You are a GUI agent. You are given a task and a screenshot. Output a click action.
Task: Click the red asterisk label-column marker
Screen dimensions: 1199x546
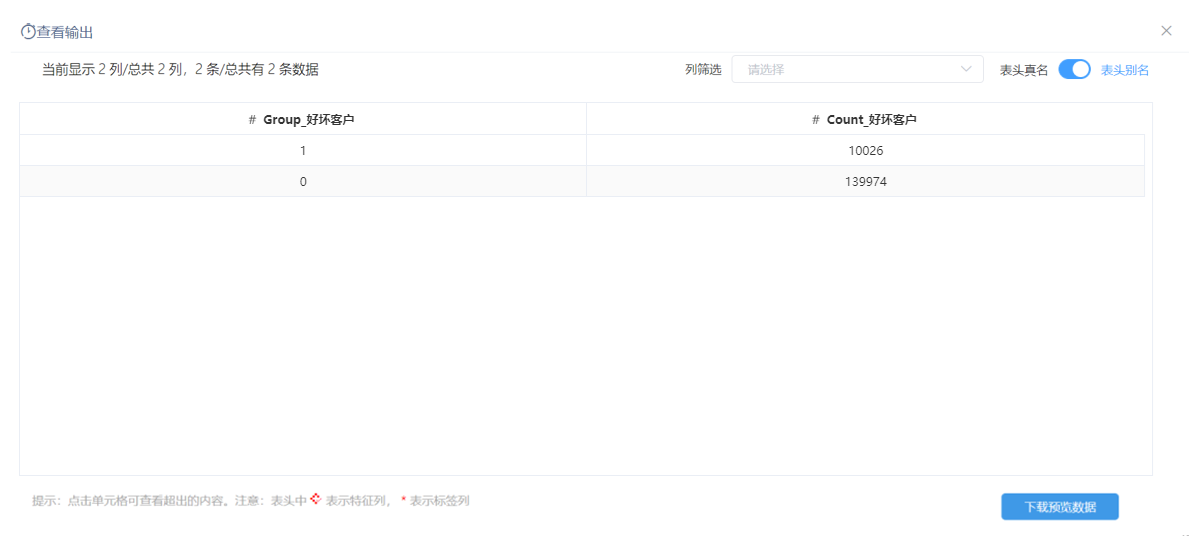click(403, 502)
